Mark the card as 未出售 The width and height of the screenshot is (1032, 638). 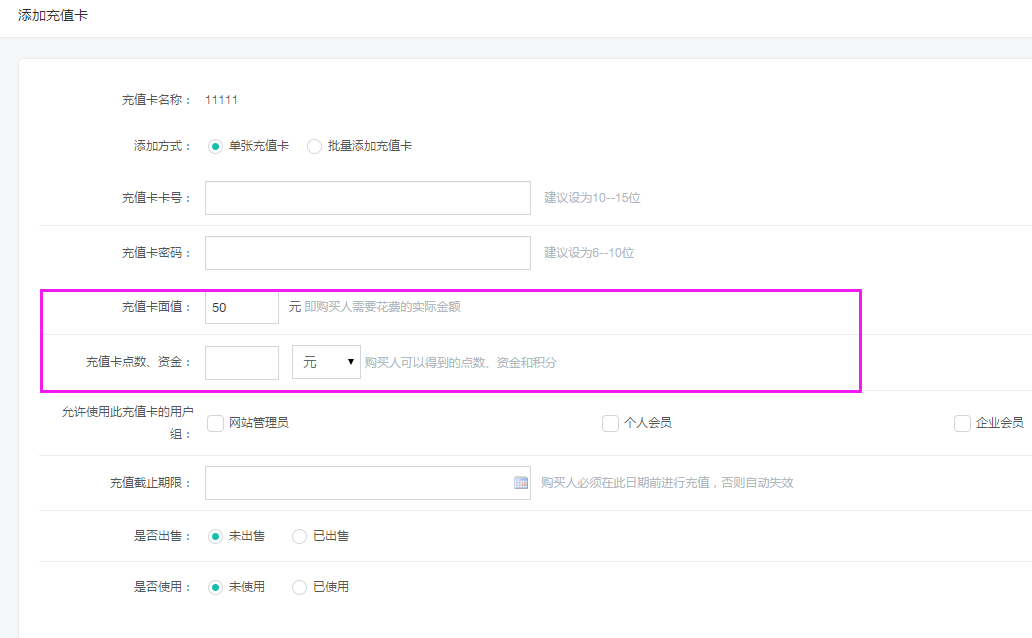[x=215, y=536]
